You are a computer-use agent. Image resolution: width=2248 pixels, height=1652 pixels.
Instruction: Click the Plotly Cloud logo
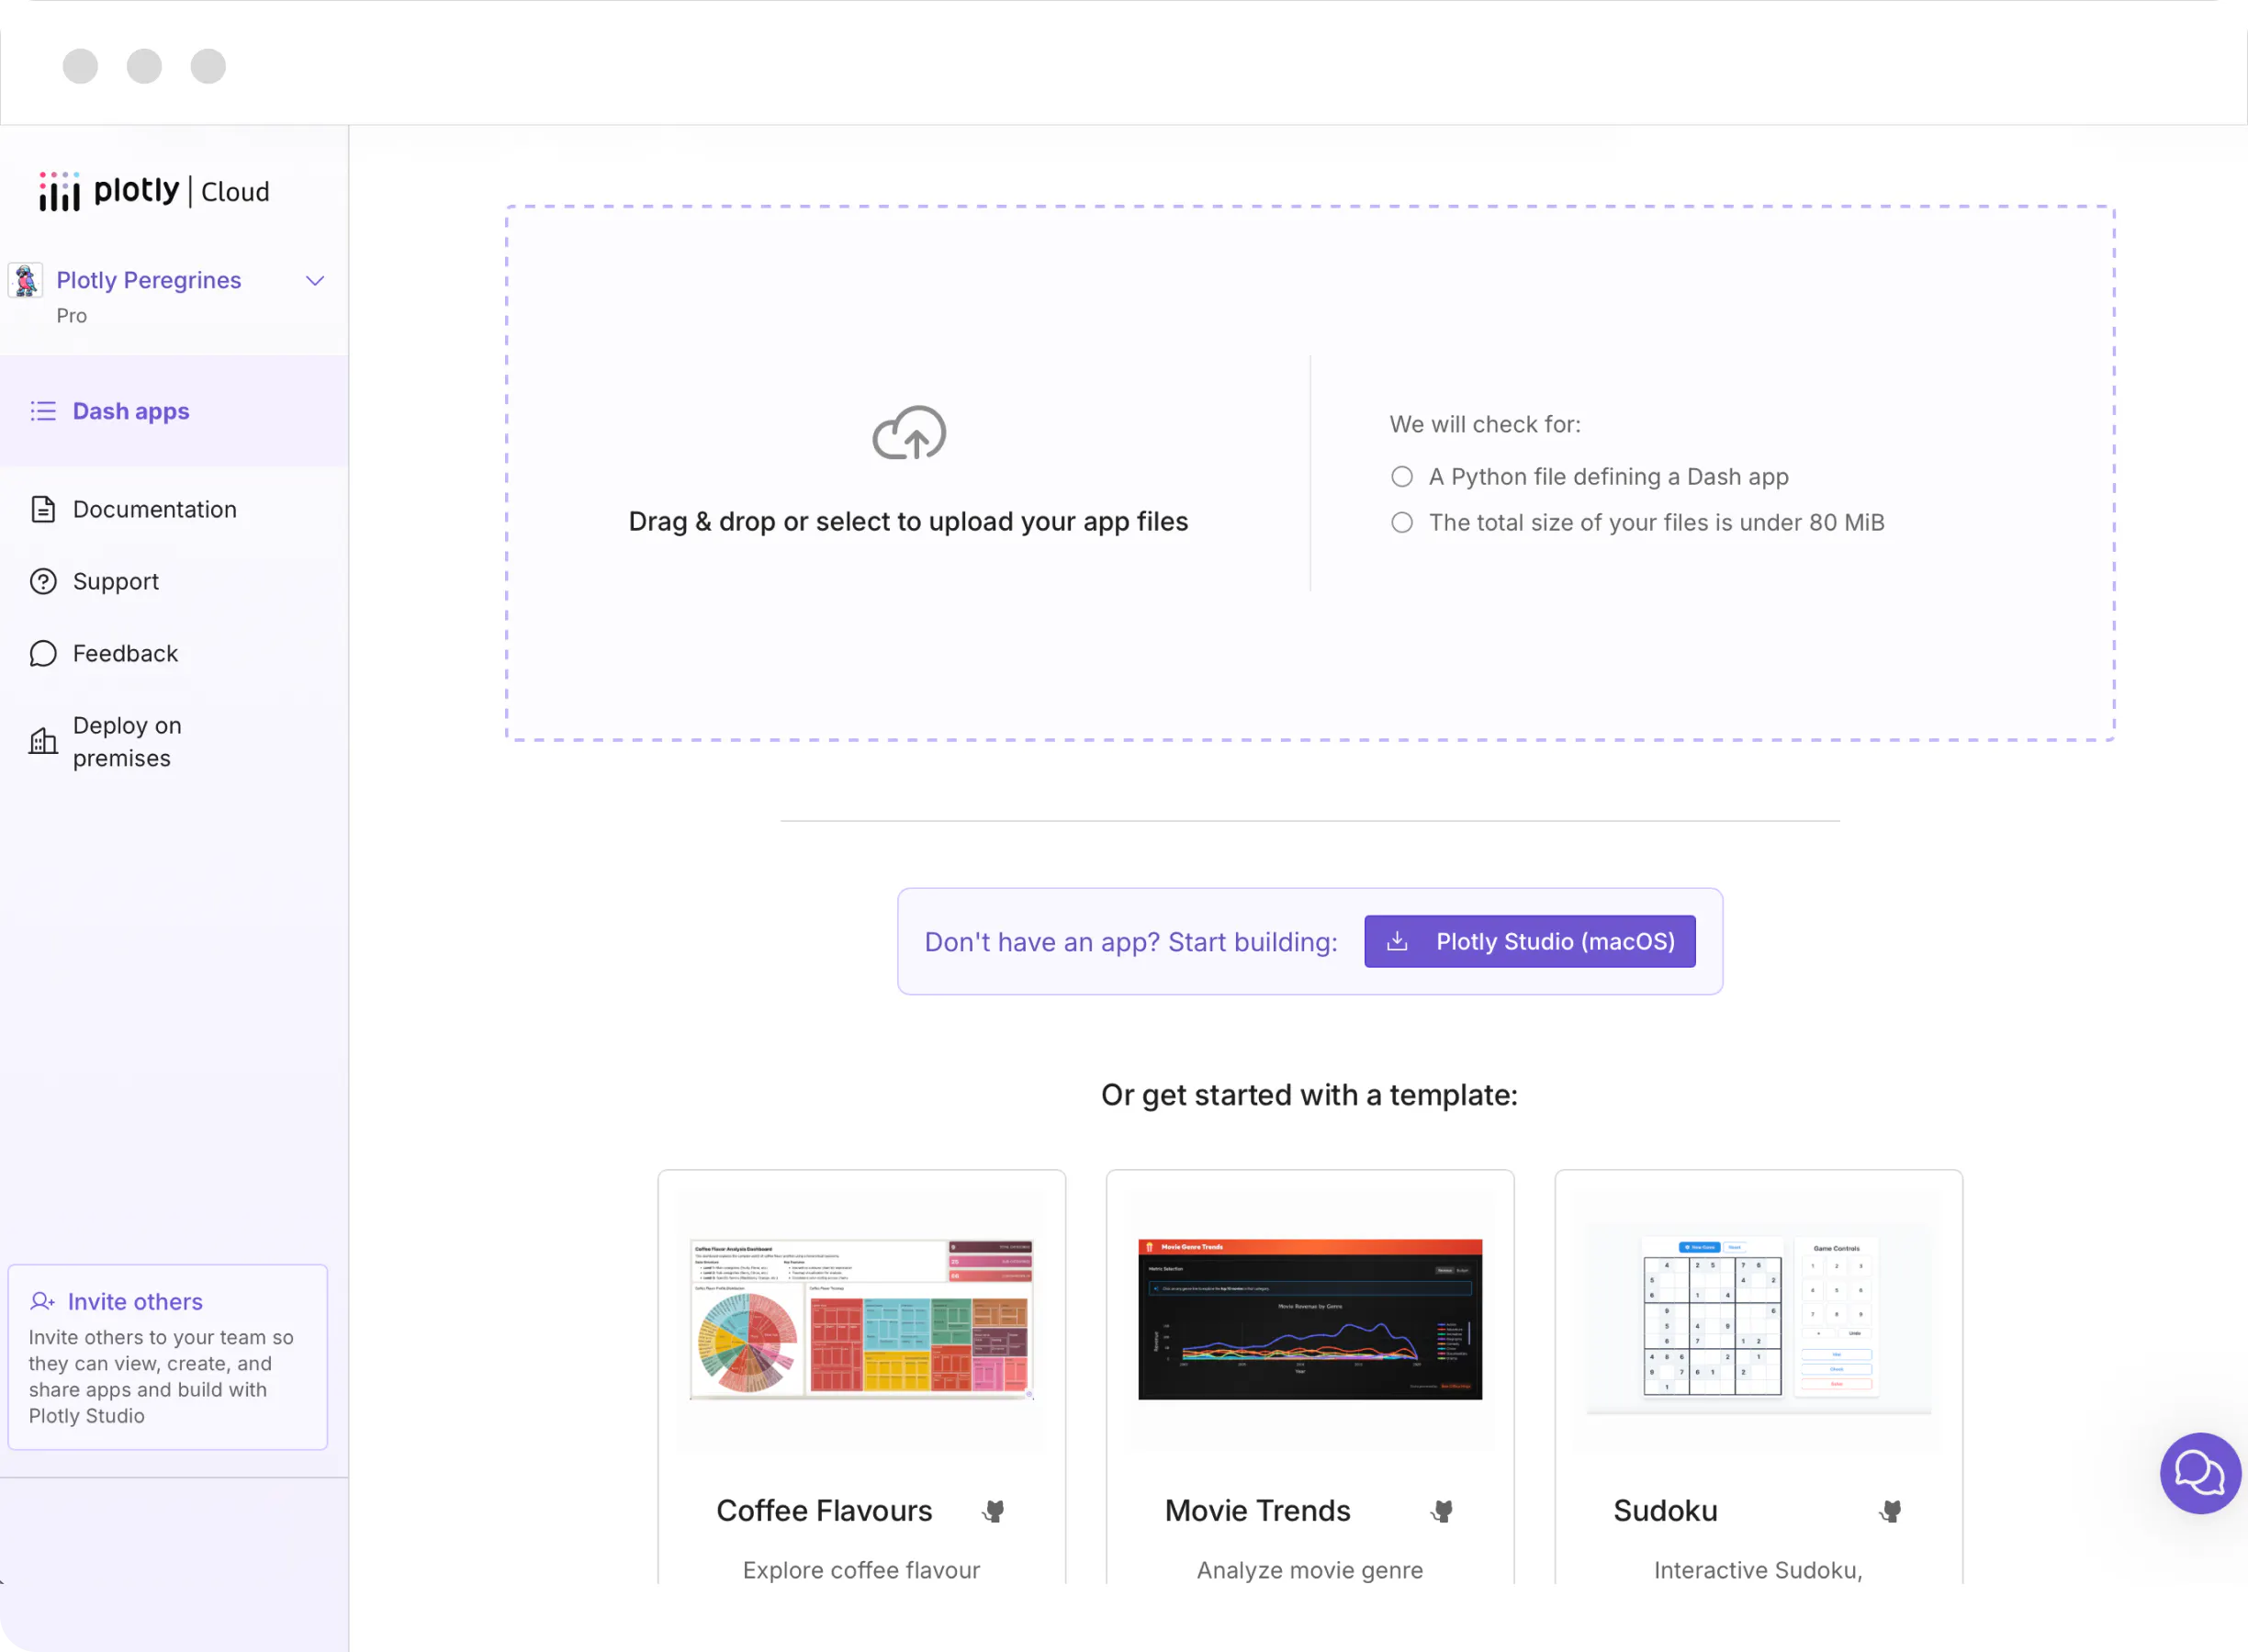click(x=154, y=191)
